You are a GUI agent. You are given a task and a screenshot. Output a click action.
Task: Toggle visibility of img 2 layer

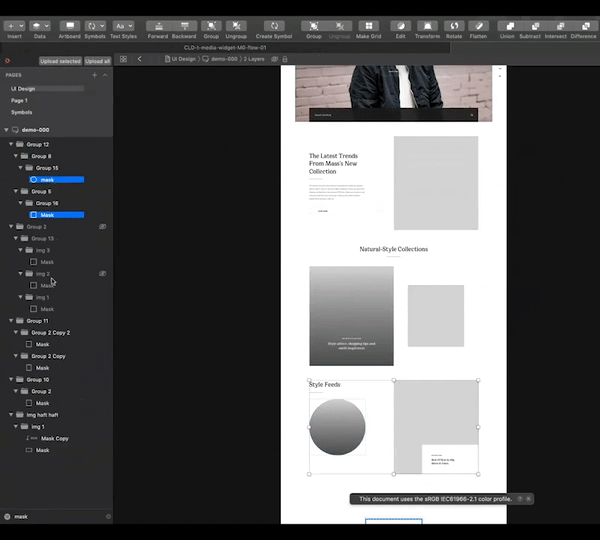(x=103, y=274)
